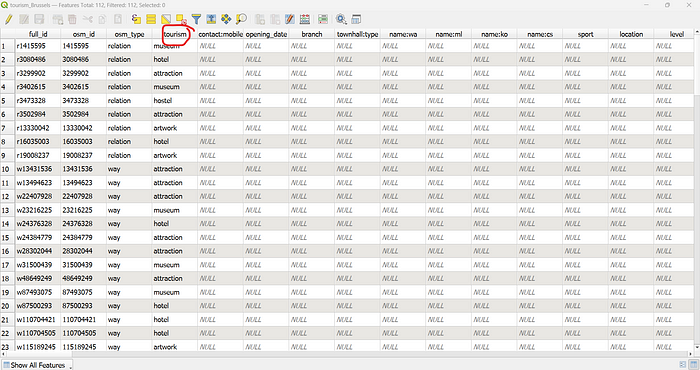This screenshot has height=370, width=700.
Task: Sort by the osm_id column header
Action: tap(83, 34)
